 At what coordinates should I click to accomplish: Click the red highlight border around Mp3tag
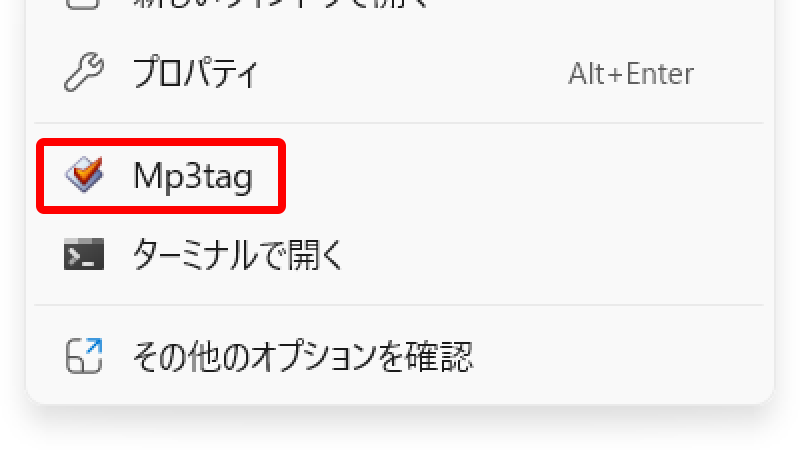pos(161,141)
